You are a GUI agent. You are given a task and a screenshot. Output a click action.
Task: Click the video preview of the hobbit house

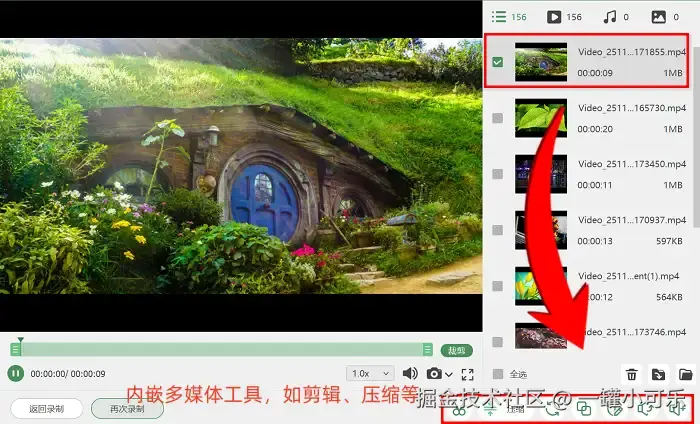[x=241, y=166]
